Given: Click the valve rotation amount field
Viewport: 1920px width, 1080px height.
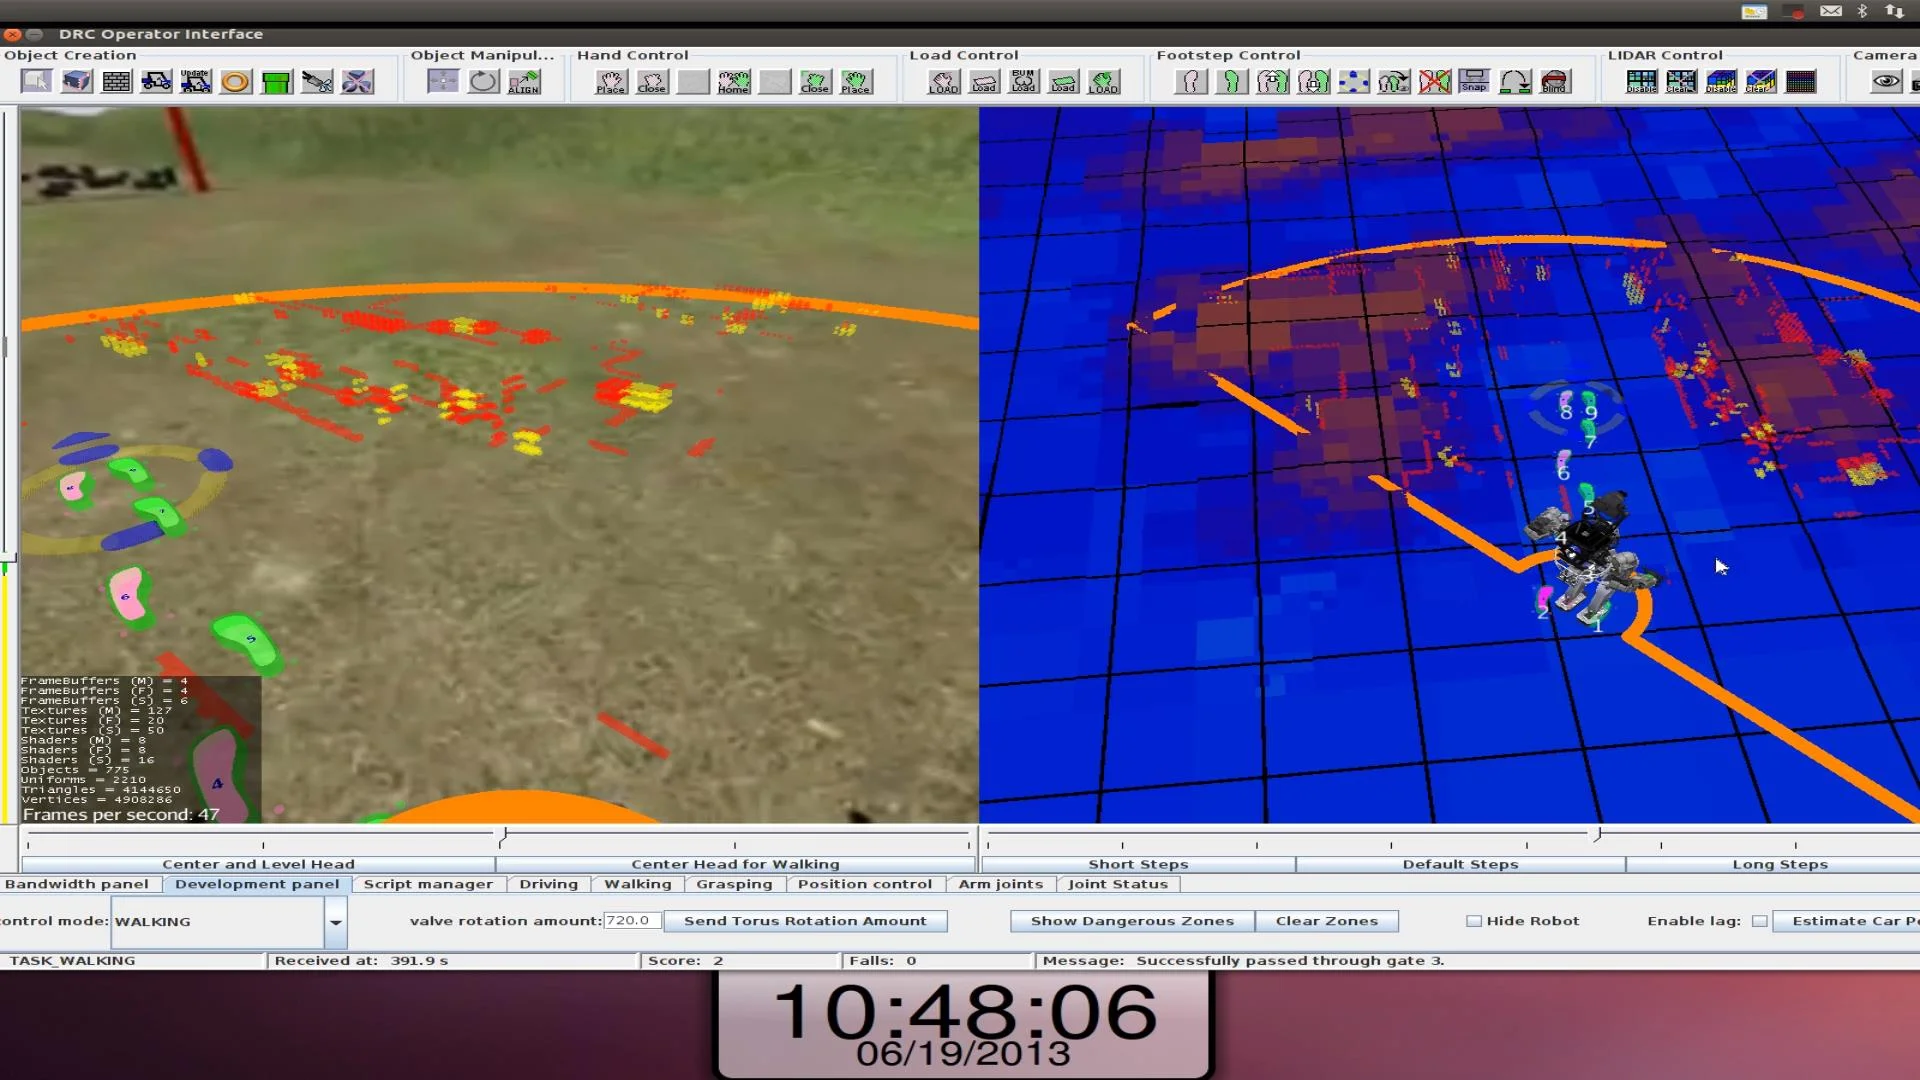Looking at the screenshot, I should [630, 921].
